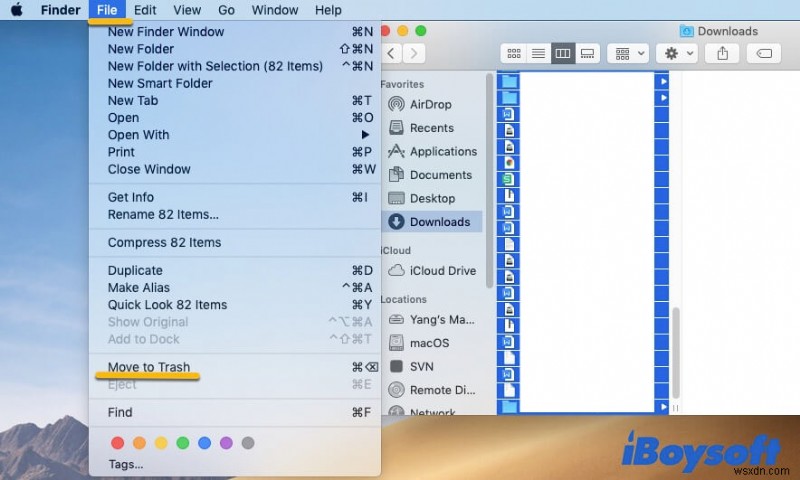Apply the orange tag color
The image size is (800, 480).
pyautogui.click(x=139, y=443)
